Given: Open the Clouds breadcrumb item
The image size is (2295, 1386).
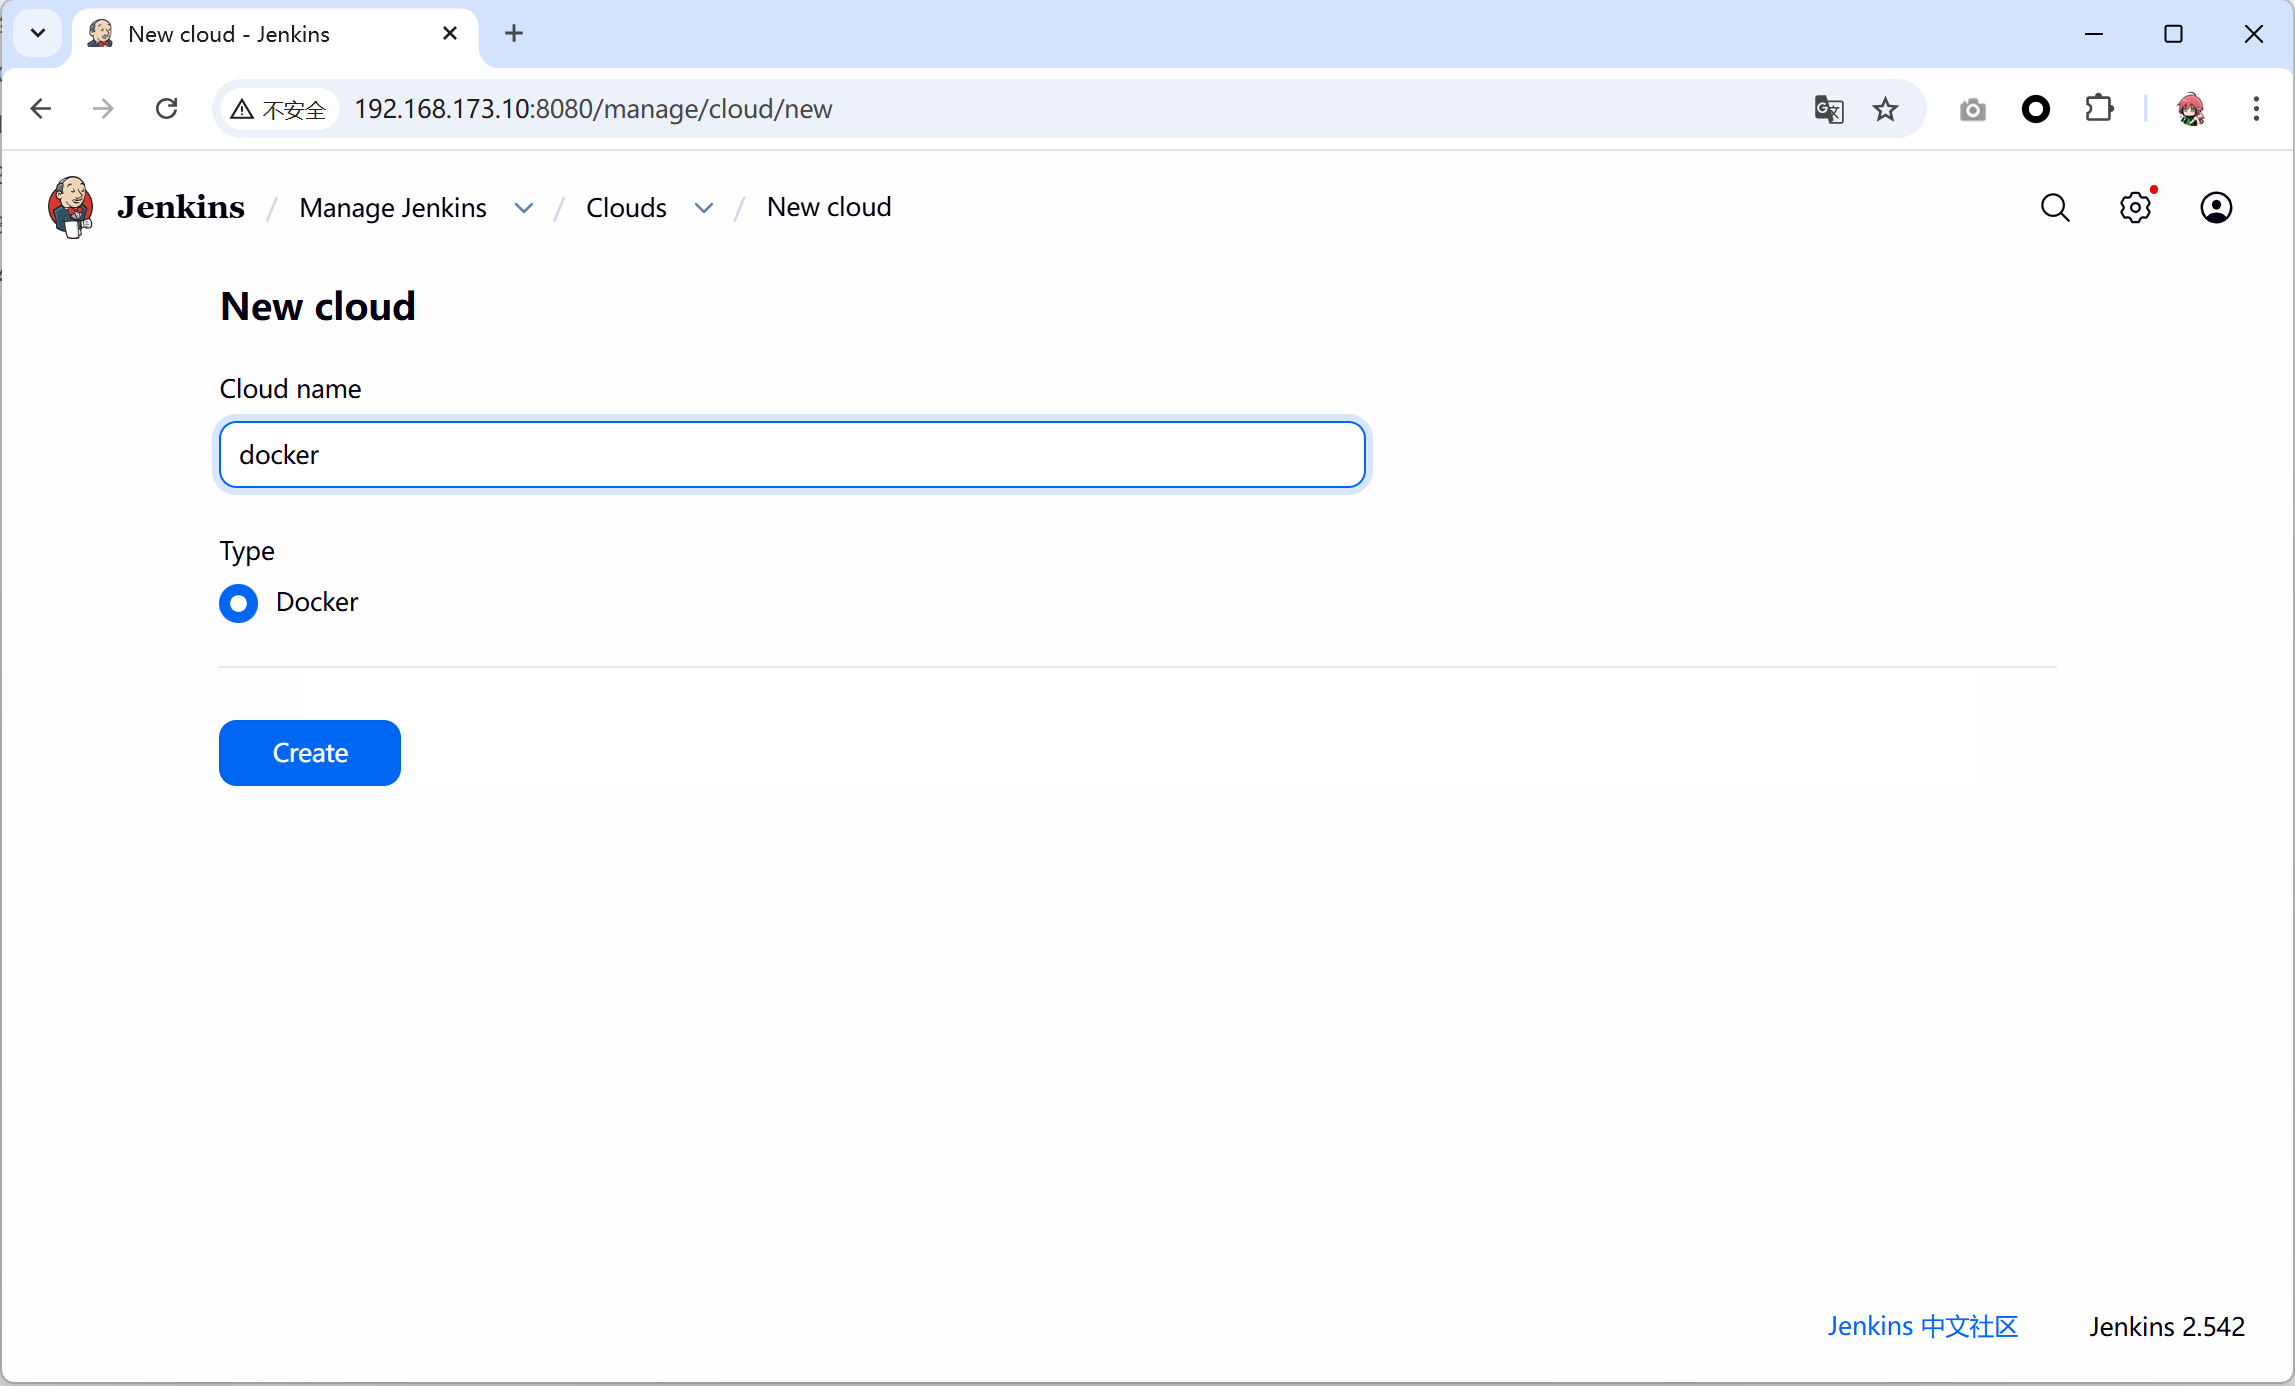Looking at the screenshot, I should (626, 208).
